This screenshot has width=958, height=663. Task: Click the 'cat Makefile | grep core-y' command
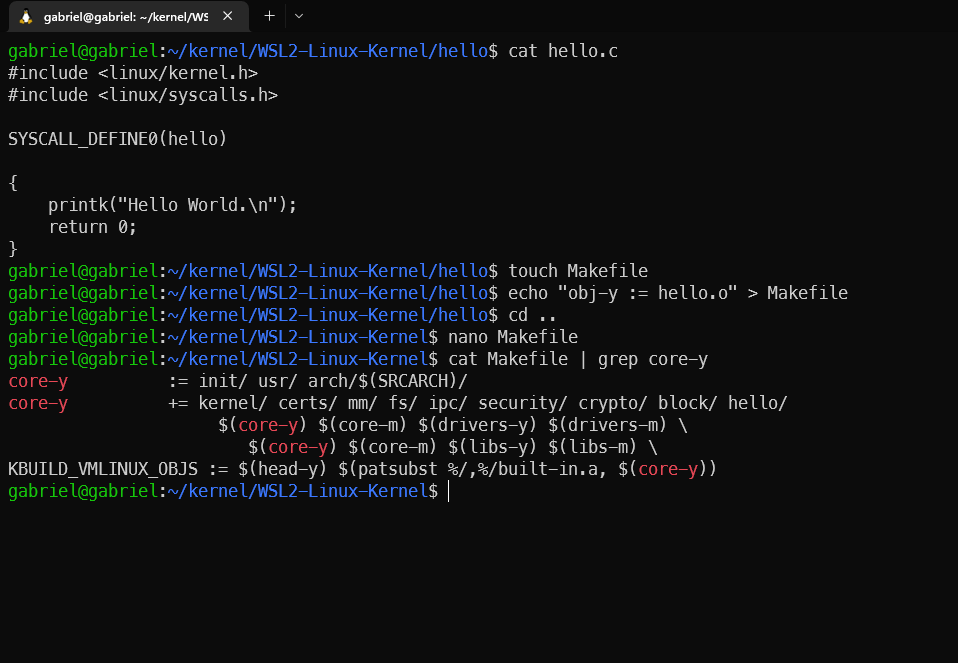click(x=577, y=359)
